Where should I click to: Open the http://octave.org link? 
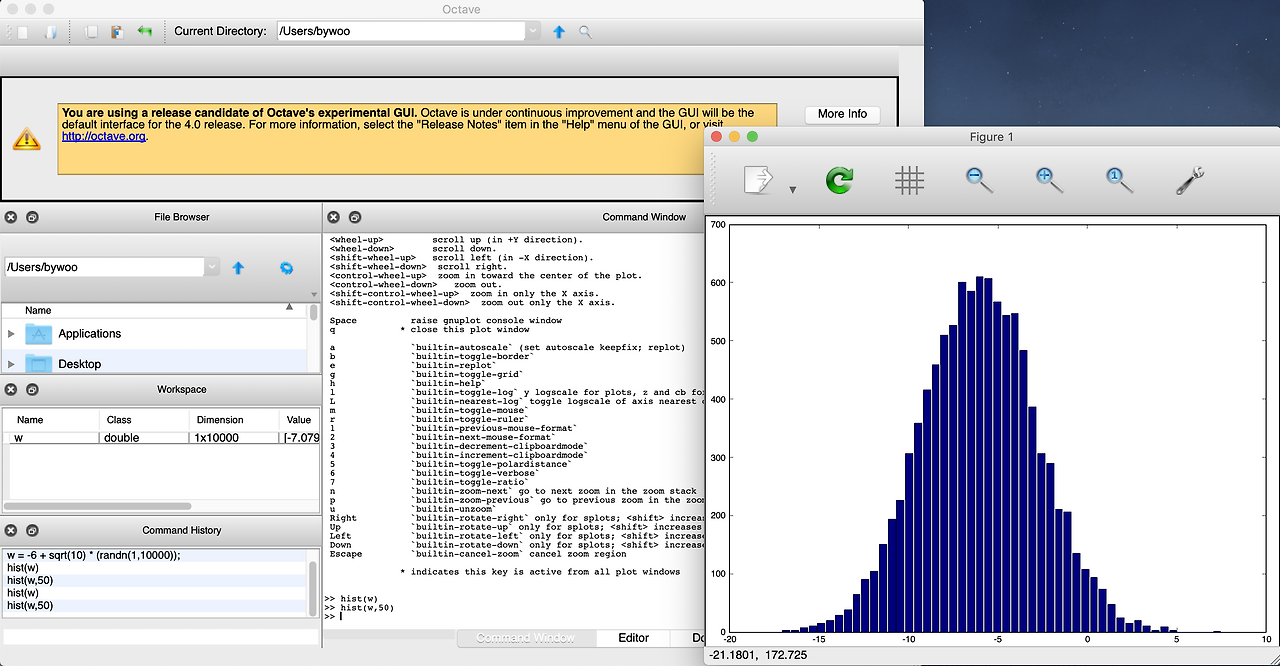click(104, 137)
